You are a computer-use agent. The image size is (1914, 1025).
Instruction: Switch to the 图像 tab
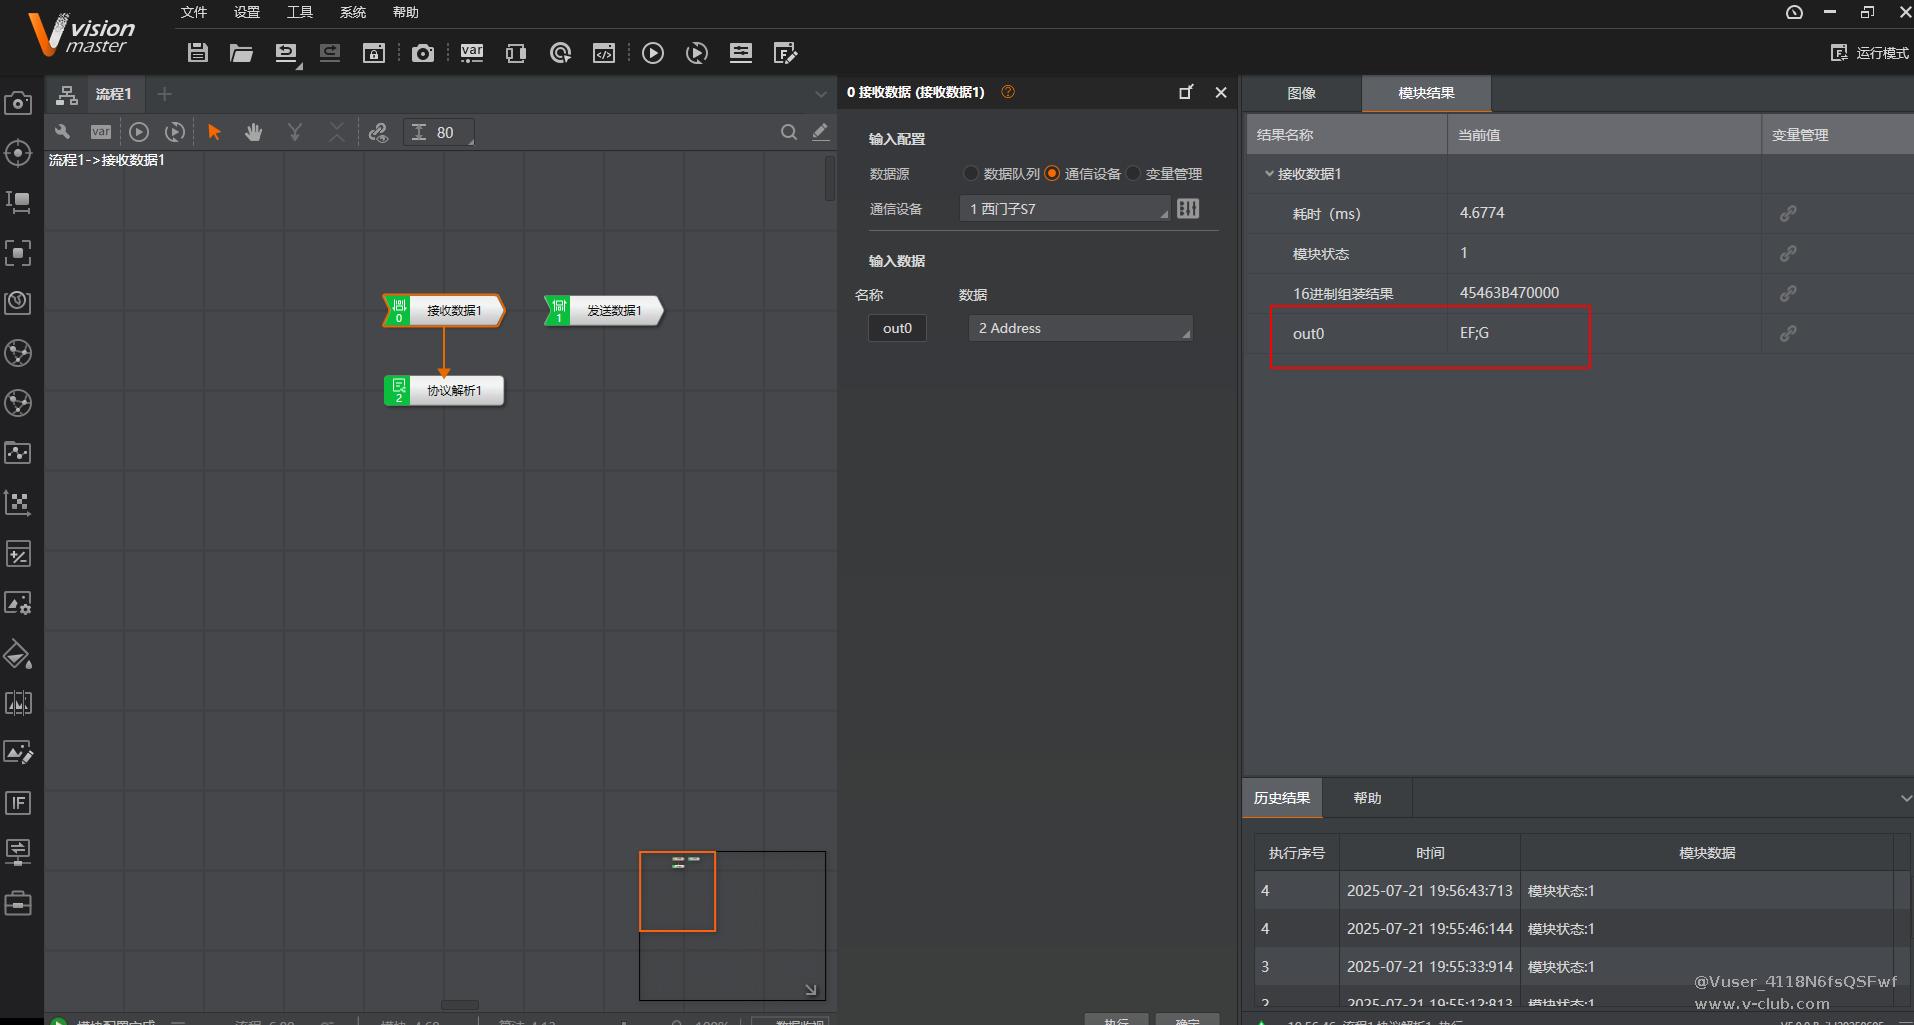[x=1302, y=93]
